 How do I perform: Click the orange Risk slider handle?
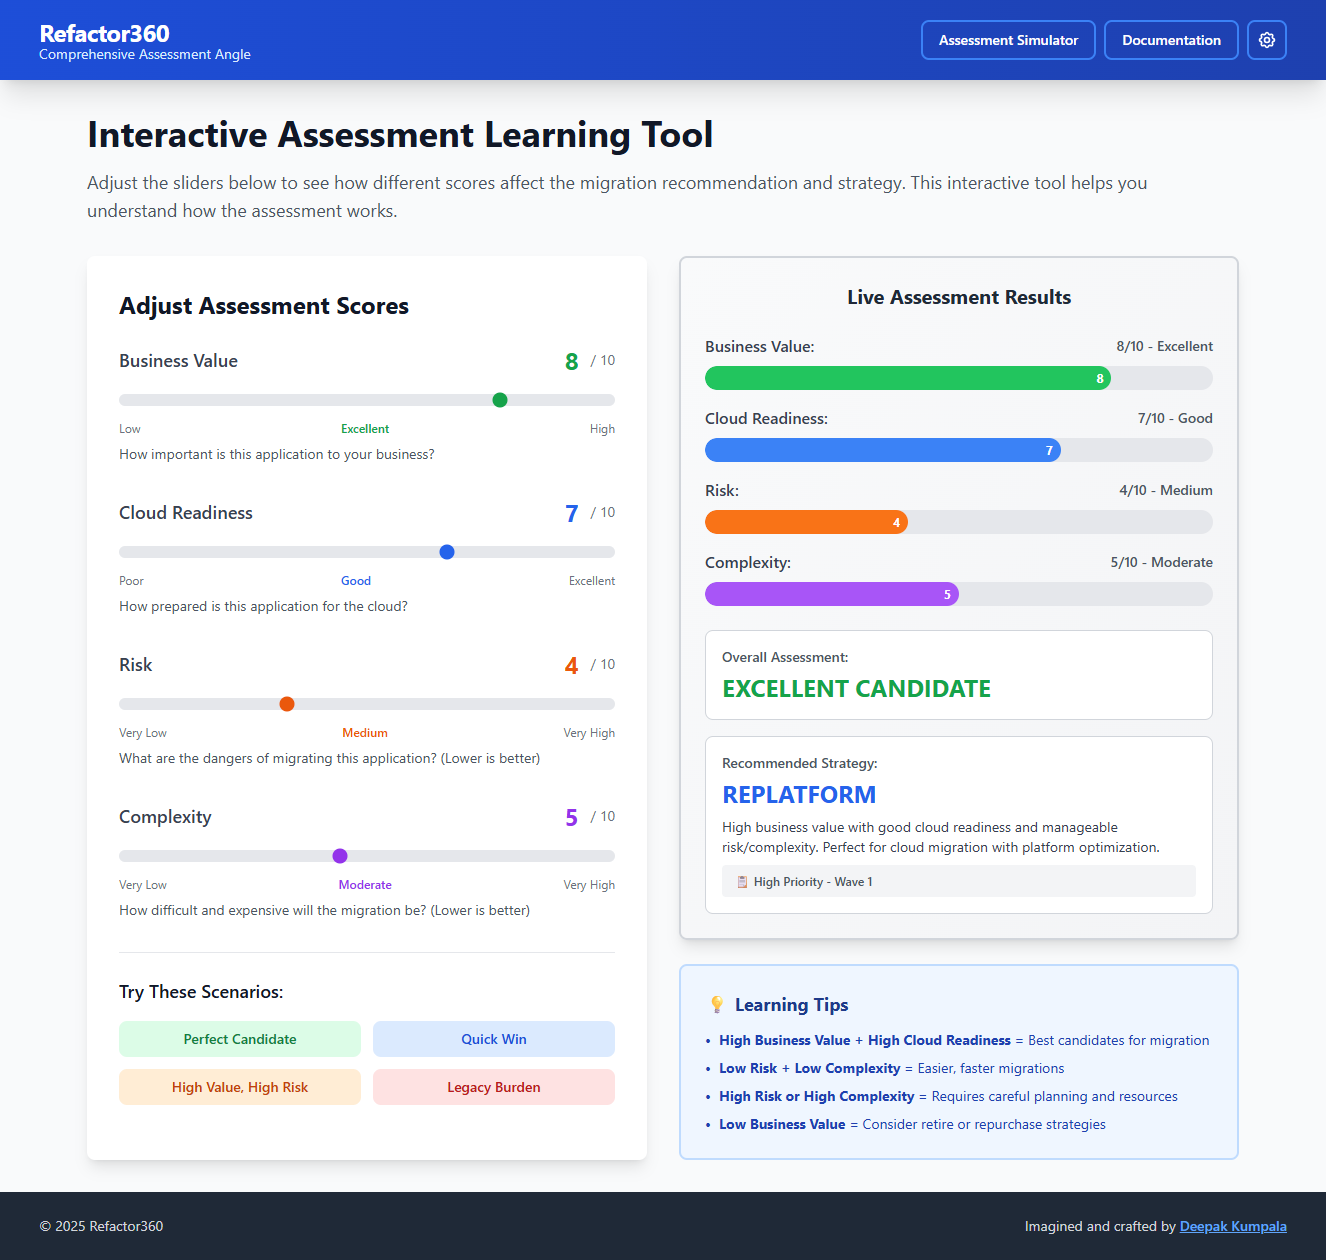pos(287,704)
